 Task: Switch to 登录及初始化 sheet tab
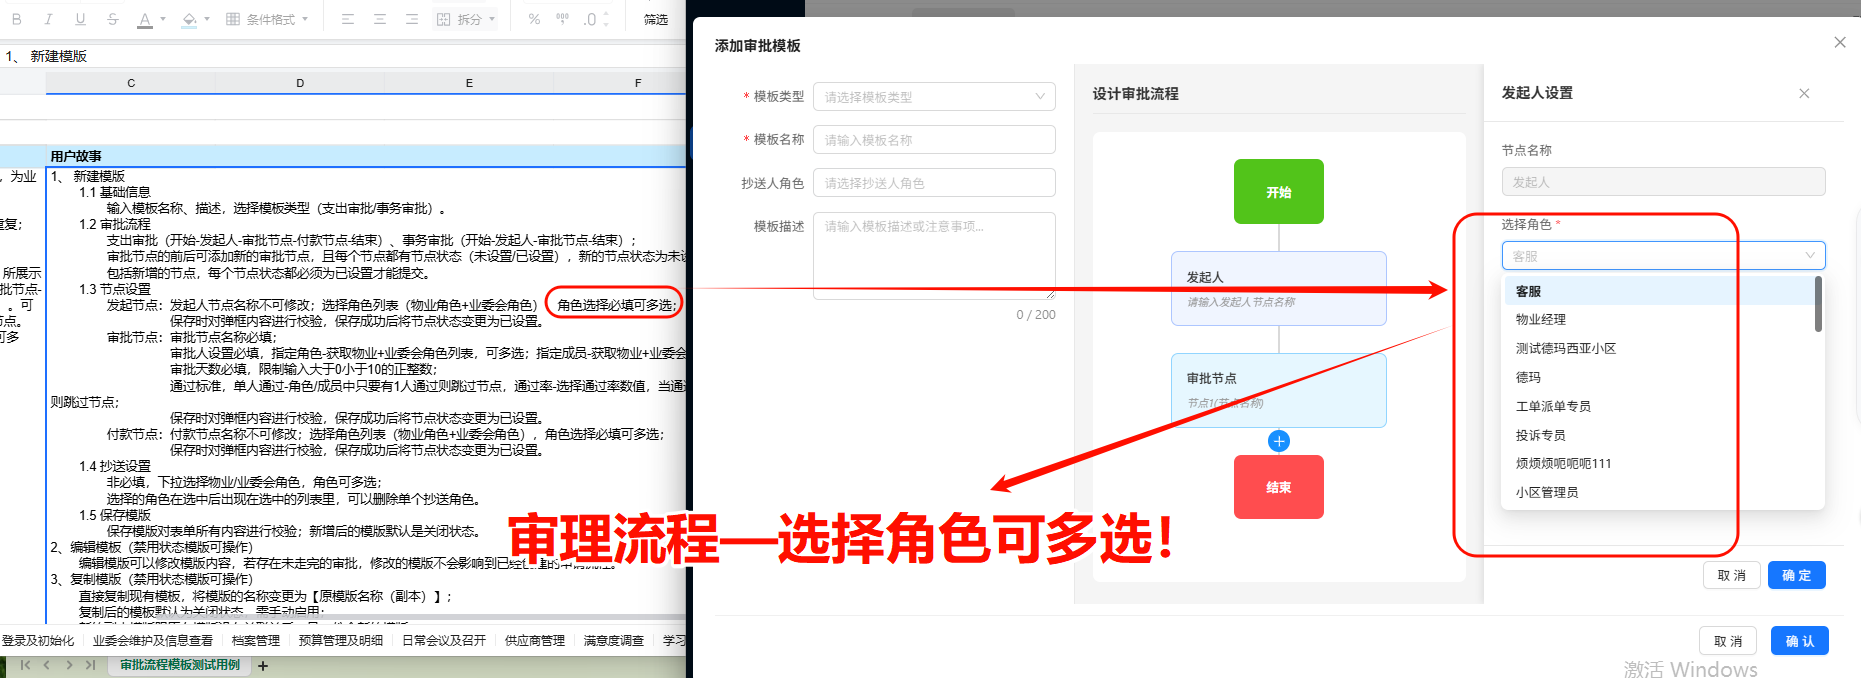[38, 640]
